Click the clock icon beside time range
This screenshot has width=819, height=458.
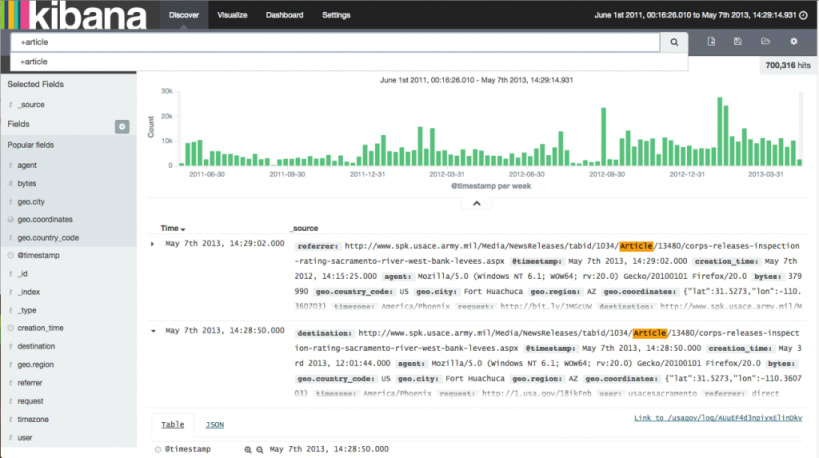[x=803, y=15]
